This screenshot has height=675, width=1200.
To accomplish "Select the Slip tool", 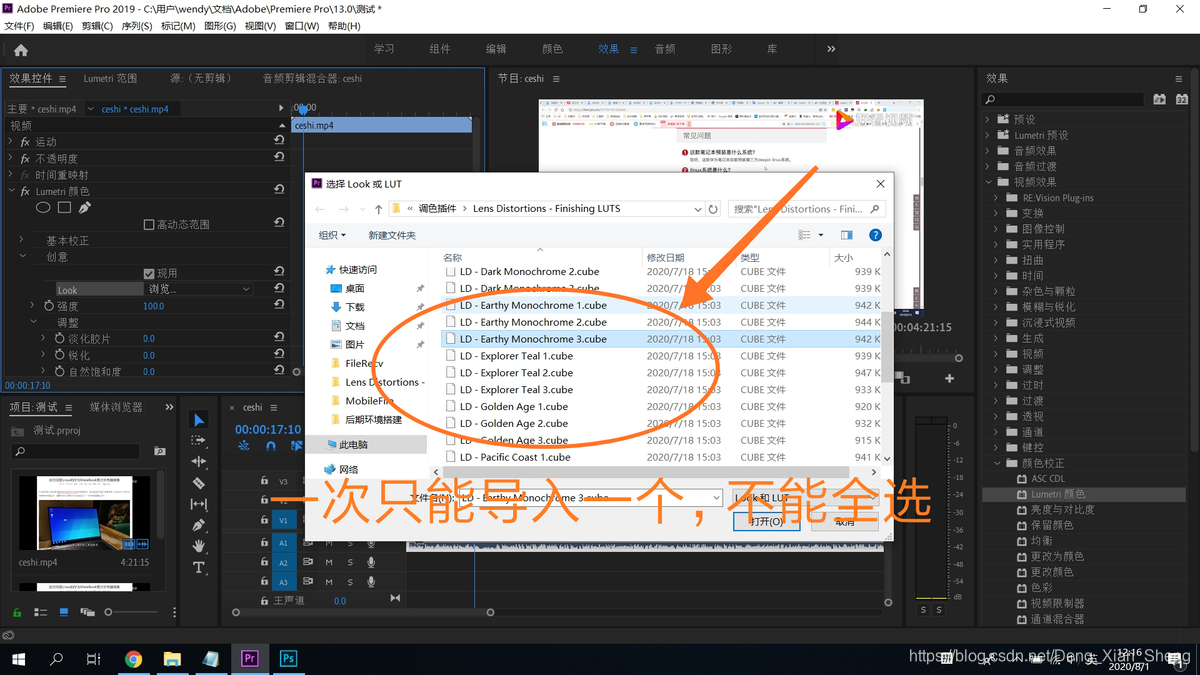I will pos(198,504).
